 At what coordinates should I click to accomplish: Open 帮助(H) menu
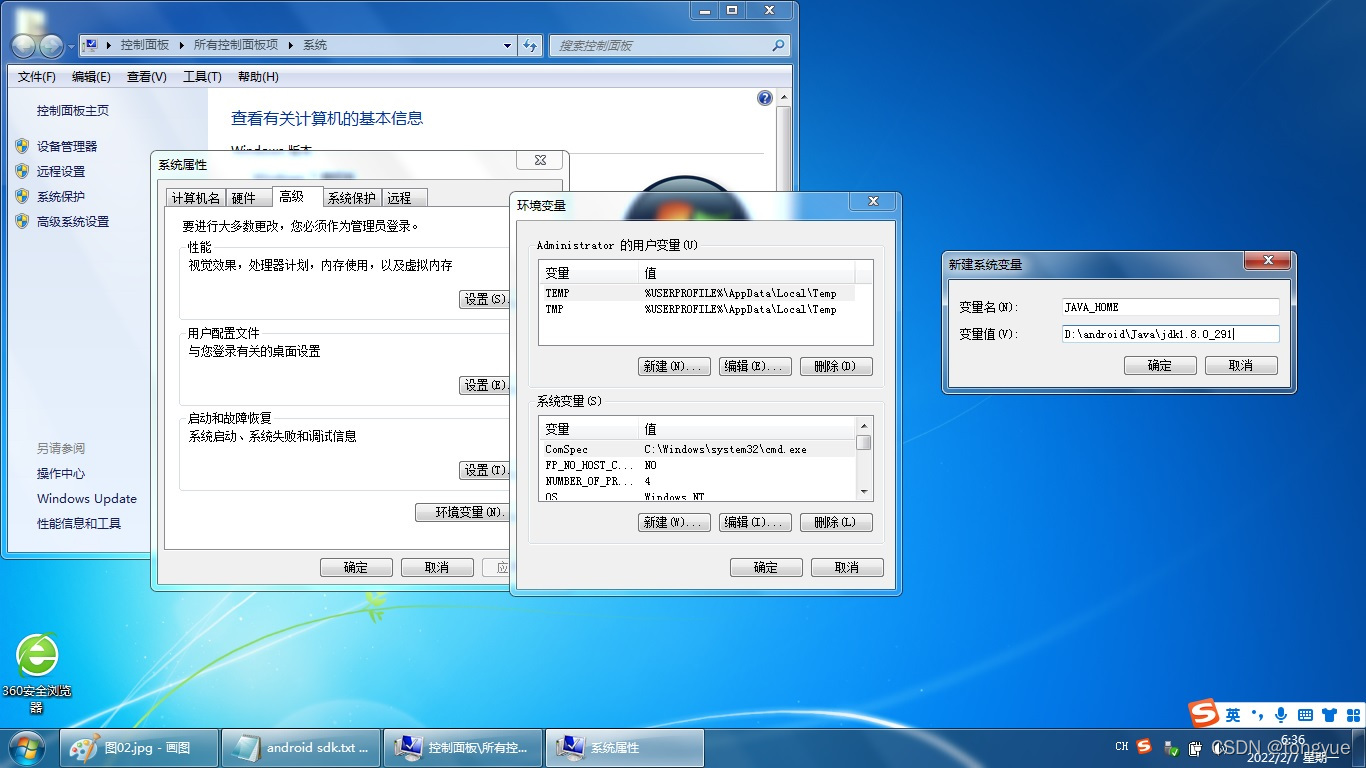(x=258, y=77)
